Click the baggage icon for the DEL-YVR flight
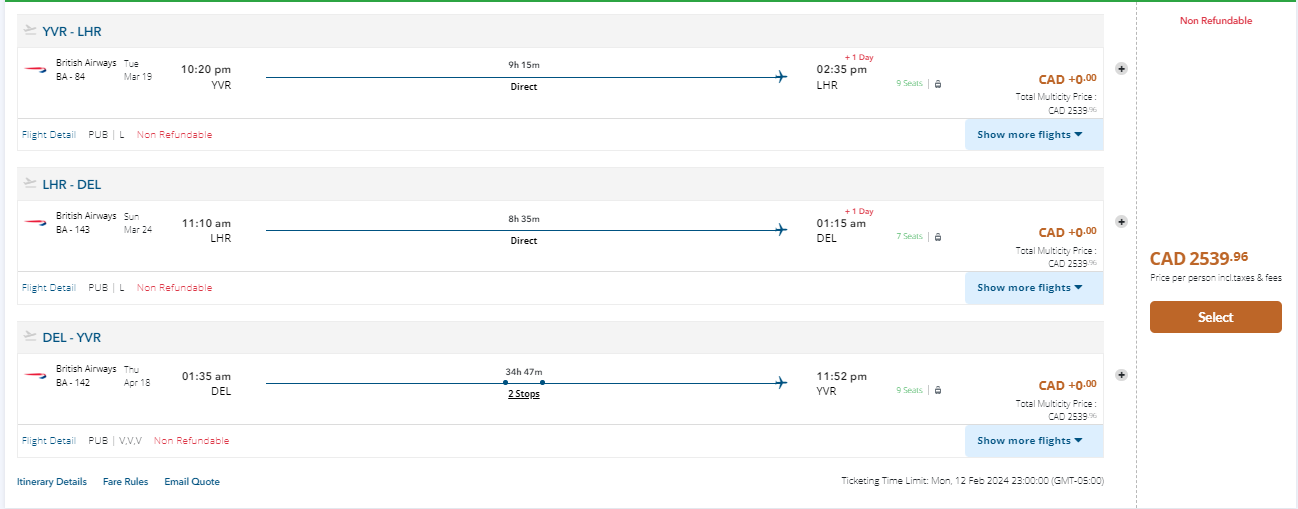The image size is (1298, 509). pos(938,390)
